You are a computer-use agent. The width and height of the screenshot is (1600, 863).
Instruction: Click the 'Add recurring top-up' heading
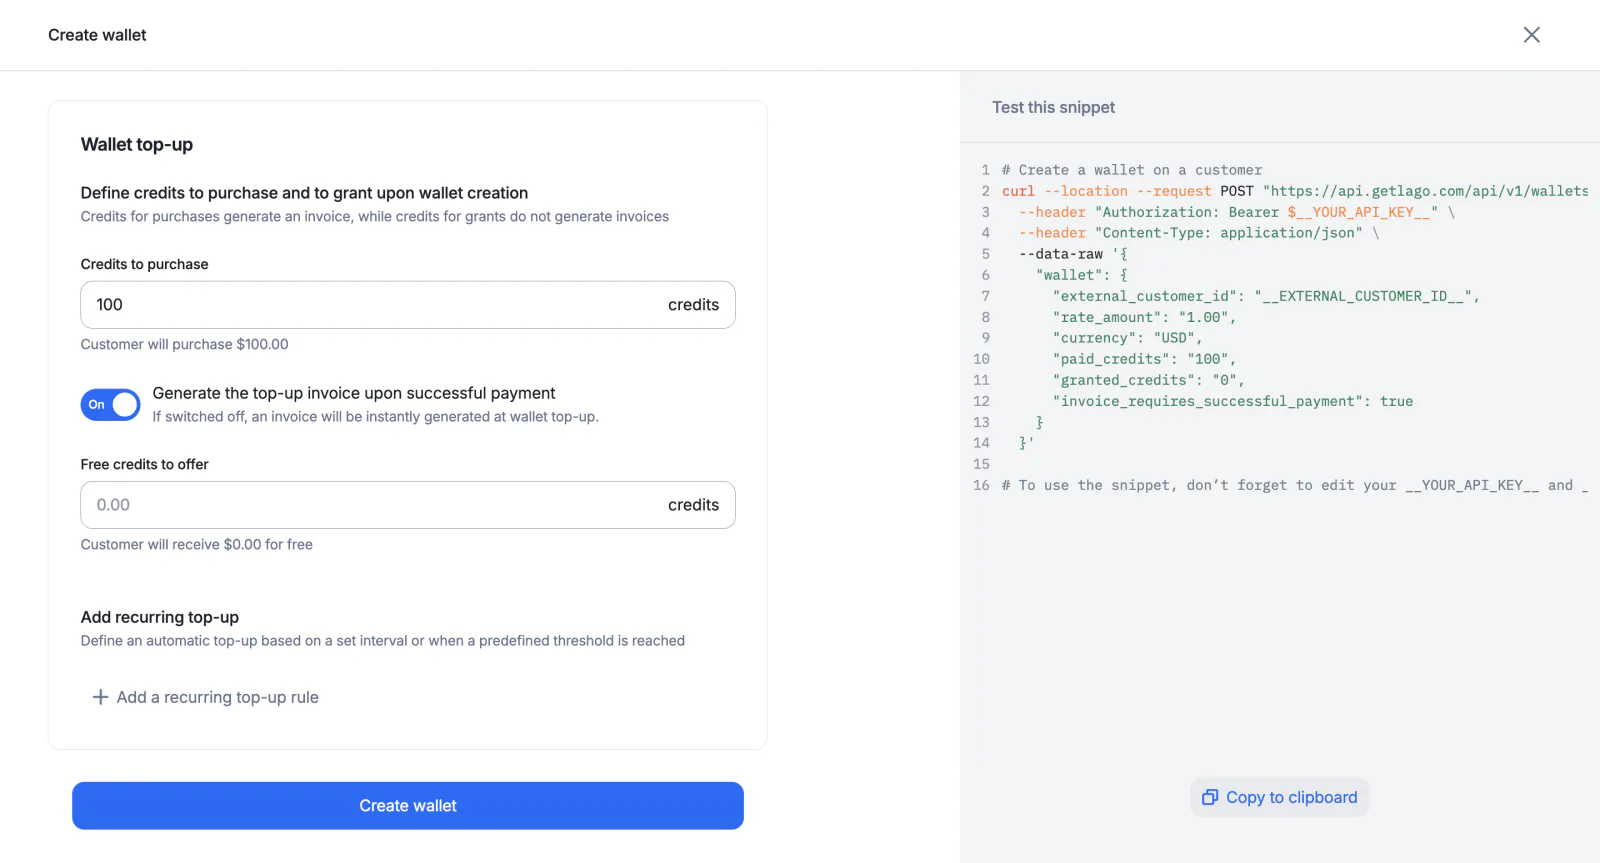(160, 617)
